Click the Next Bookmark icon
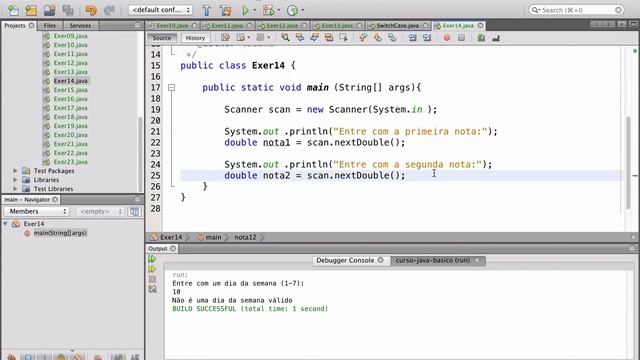The height and width of the screenshot is (360, 640). pos(378,38)
